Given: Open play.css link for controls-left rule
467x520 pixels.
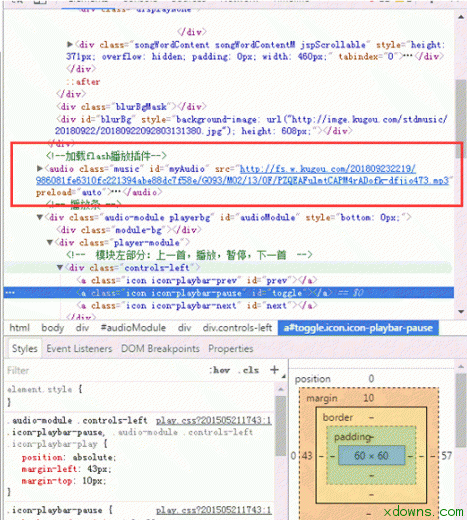Looking at the screenshot, I should [x=214, y=421].
